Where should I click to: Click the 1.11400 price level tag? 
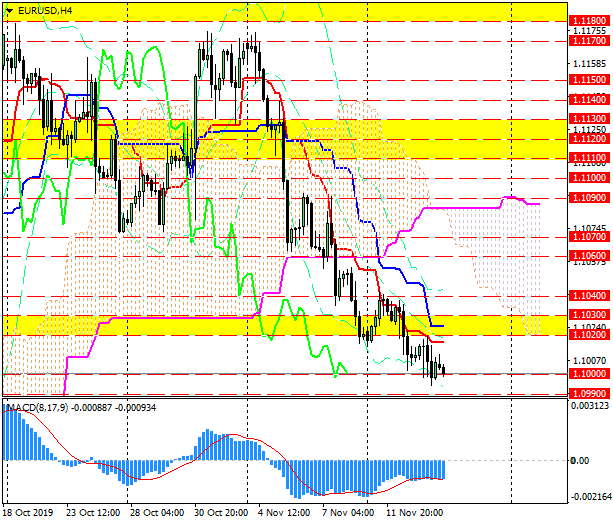click(x=585, y=100)
